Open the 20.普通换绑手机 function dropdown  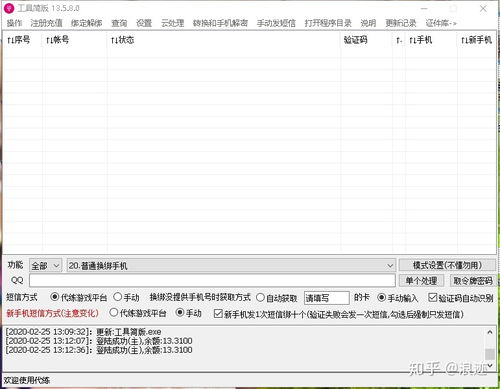pos(231,266)
